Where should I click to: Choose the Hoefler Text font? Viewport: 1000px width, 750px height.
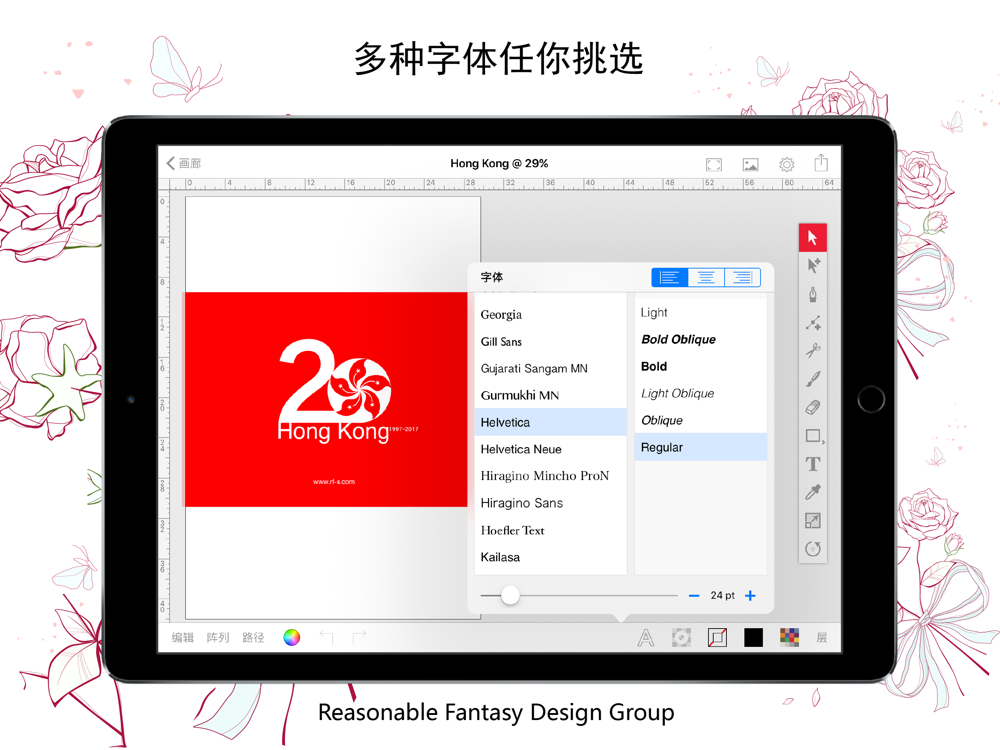[551, 530]
